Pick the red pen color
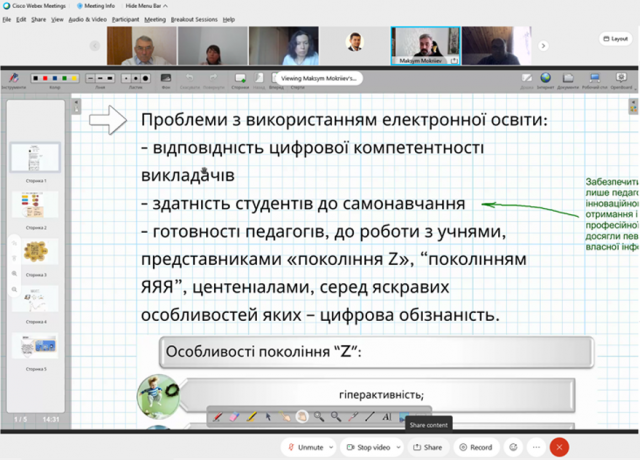This screenshot has width=640, height=460. coord(45,78)
